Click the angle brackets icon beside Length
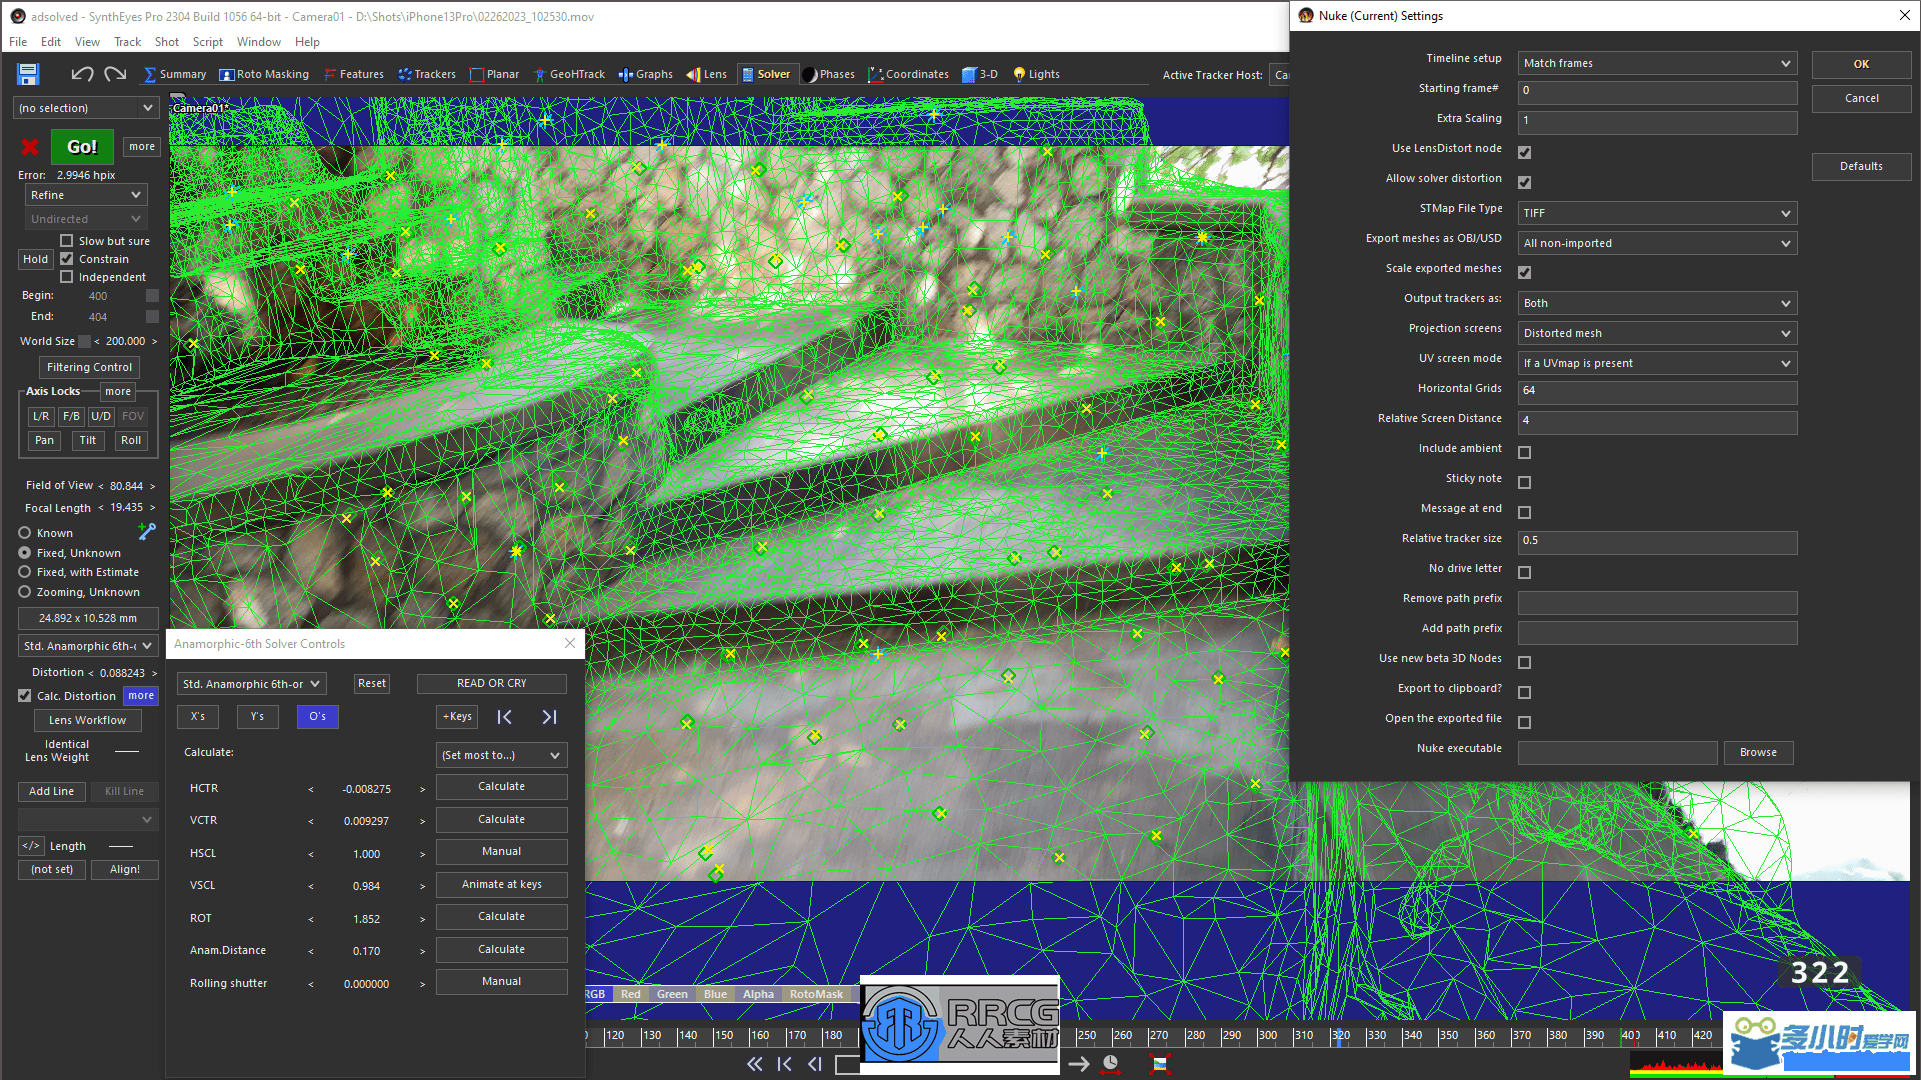The width and height of the screenshot is (1921, 1080). click(31, 846)
